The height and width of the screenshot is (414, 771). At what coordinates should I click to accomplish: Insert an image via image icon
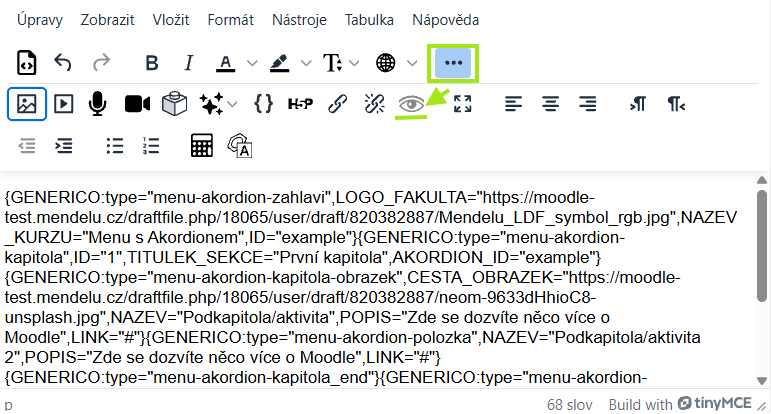[x=27, y=103]
